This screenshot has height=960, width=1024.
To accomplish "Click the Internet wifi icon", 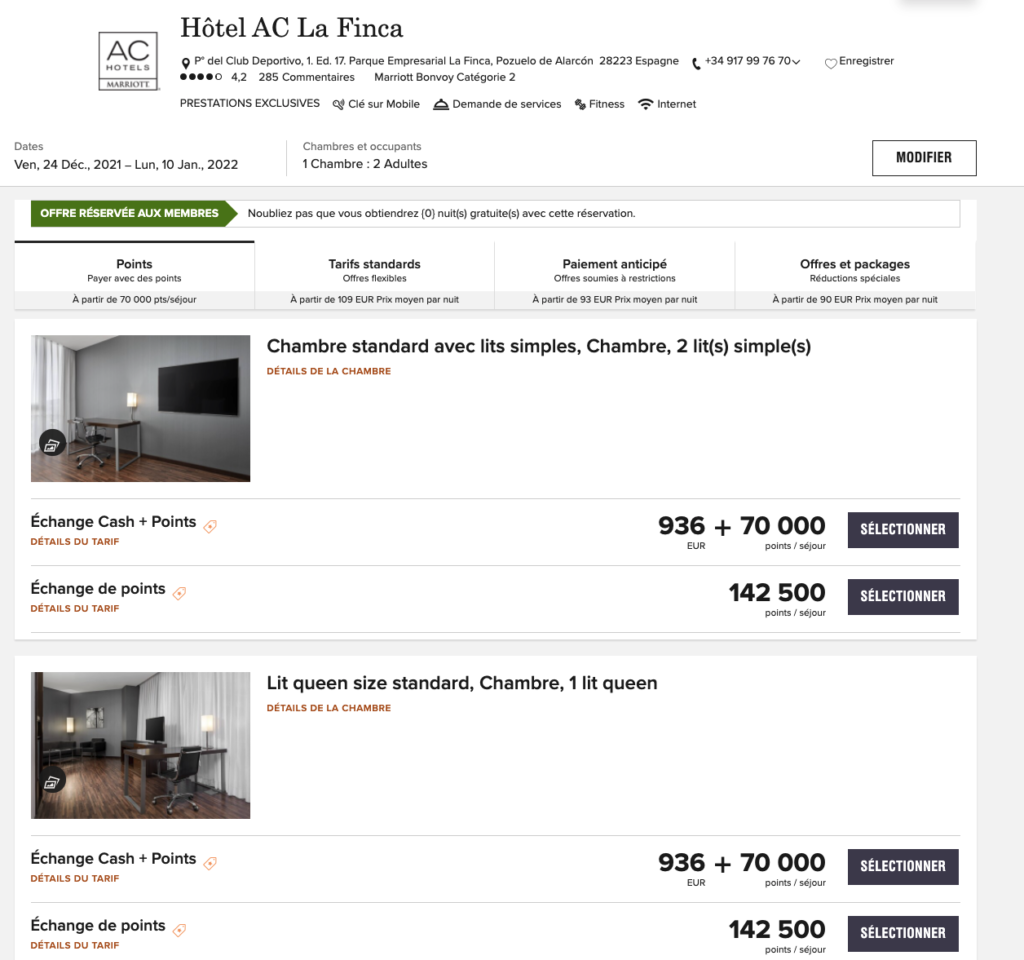I will click(646, 104).
